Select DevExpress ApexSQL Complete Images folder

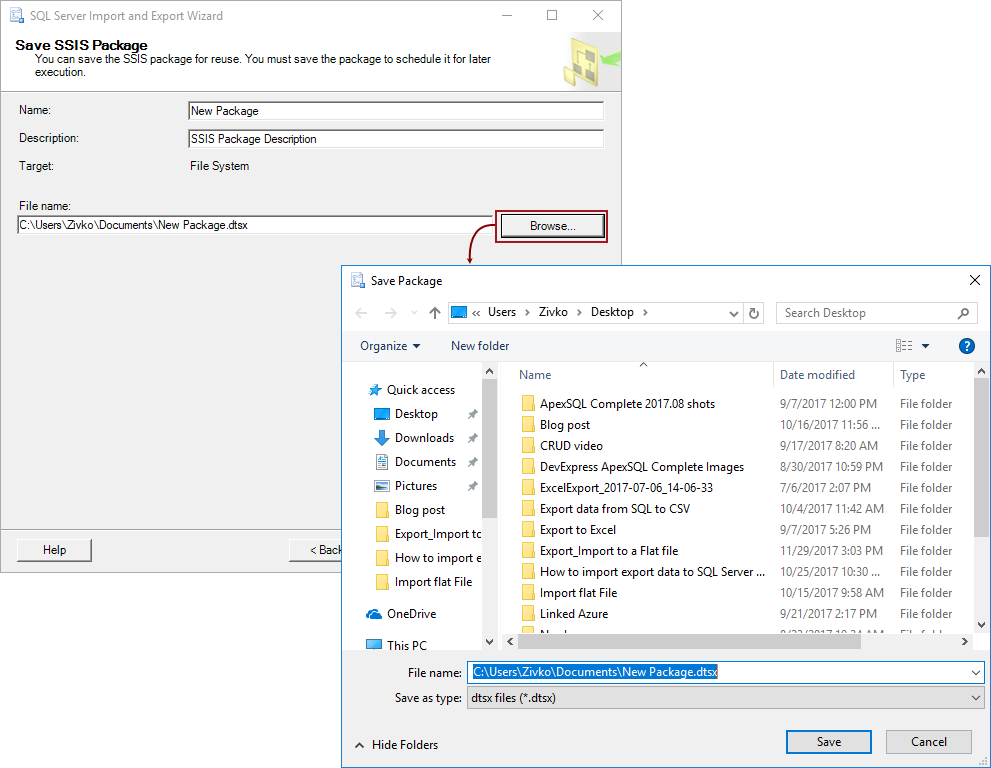(641, 466)
